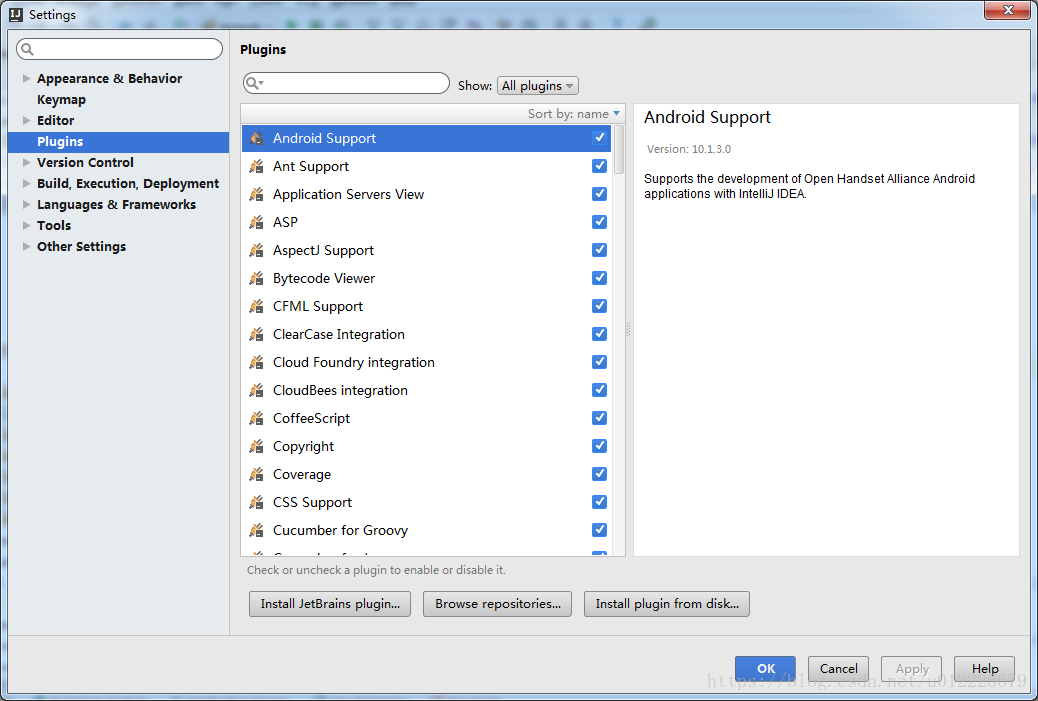Viewport: 1038px width, 701px height.
Task: Uncheck the Coverage plugin
Action: [x=599, y=474]
